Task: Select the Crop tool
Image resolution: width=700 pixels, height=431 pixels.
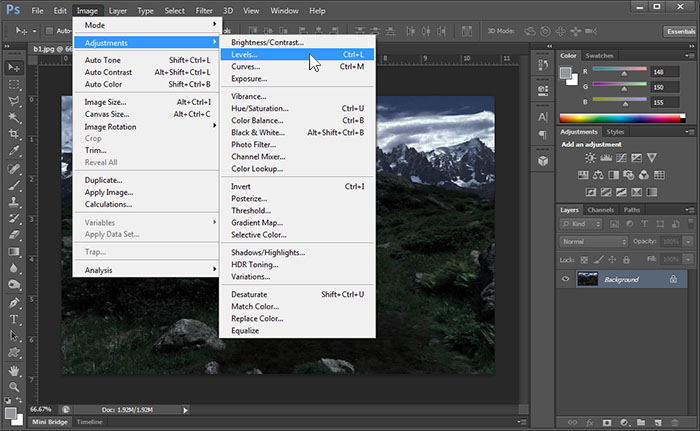Action: tap(14, 135)
